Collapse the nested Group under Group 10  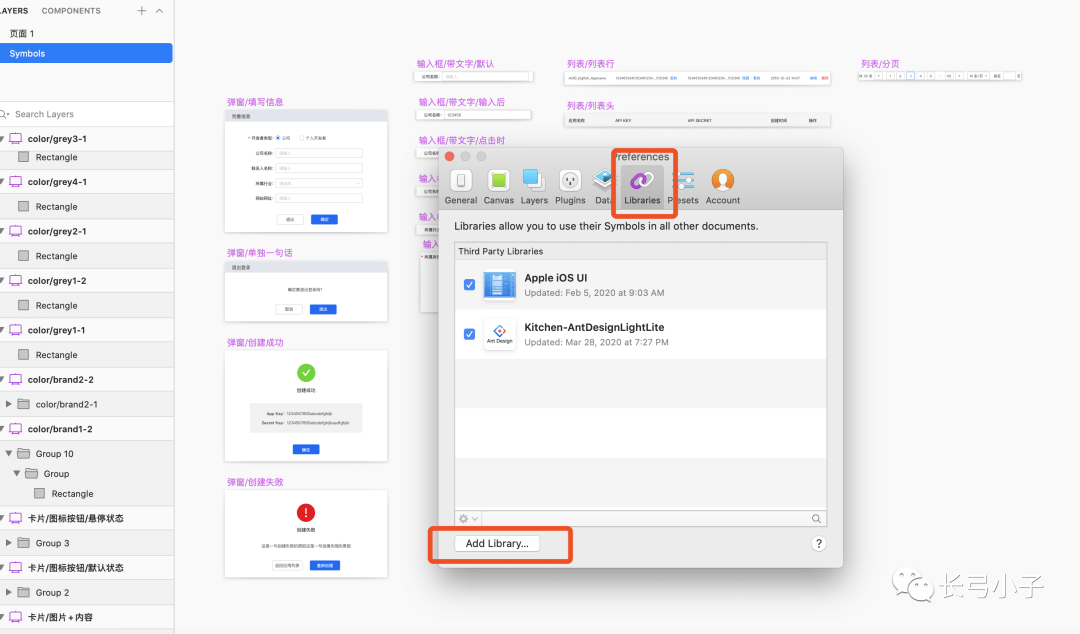point(17,473)
